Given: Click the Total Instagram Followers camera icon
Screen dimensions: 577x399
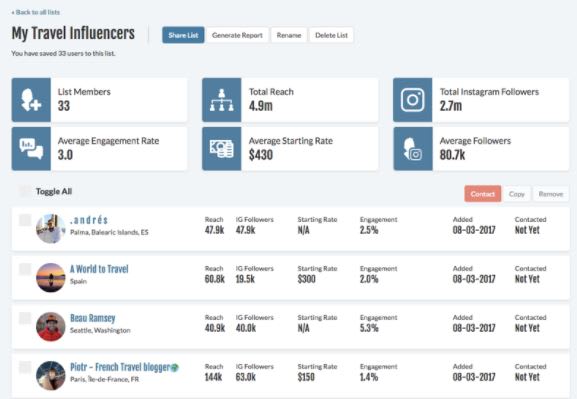Looking at the screenshot, I should point(413,100).
